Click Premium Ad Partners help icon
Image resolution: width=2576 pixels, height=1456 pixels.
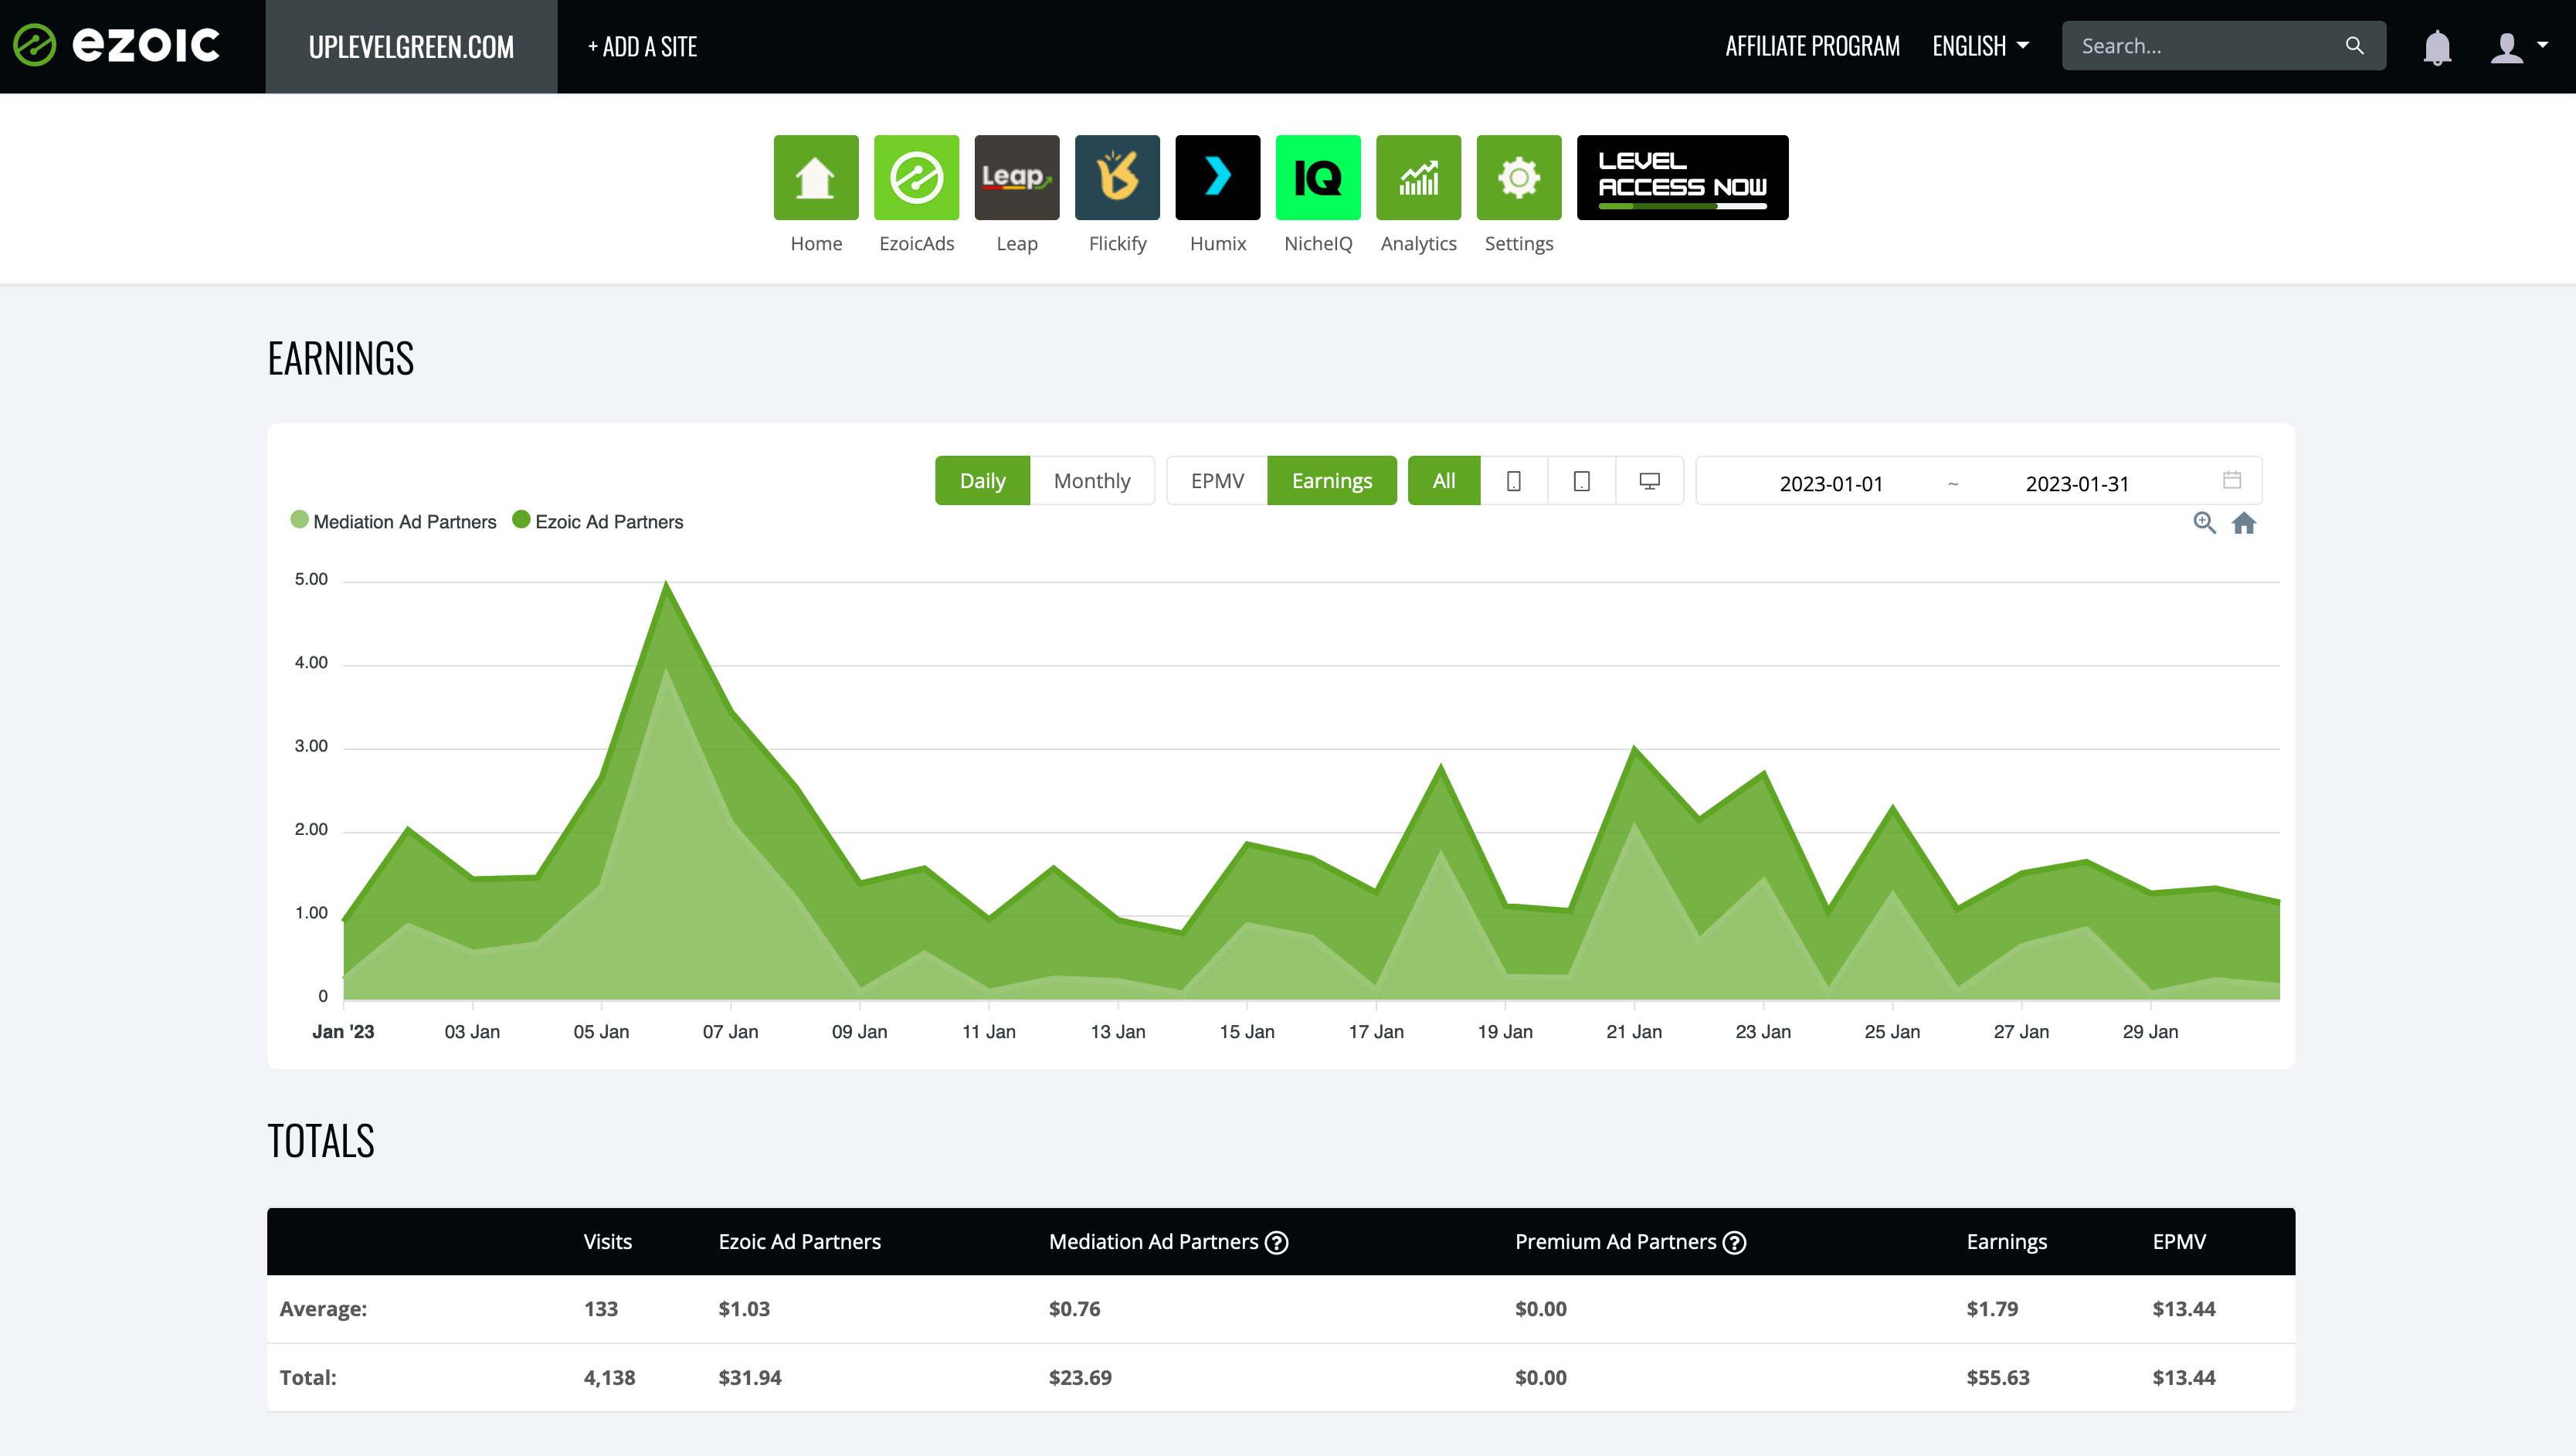point(1735,1243)
